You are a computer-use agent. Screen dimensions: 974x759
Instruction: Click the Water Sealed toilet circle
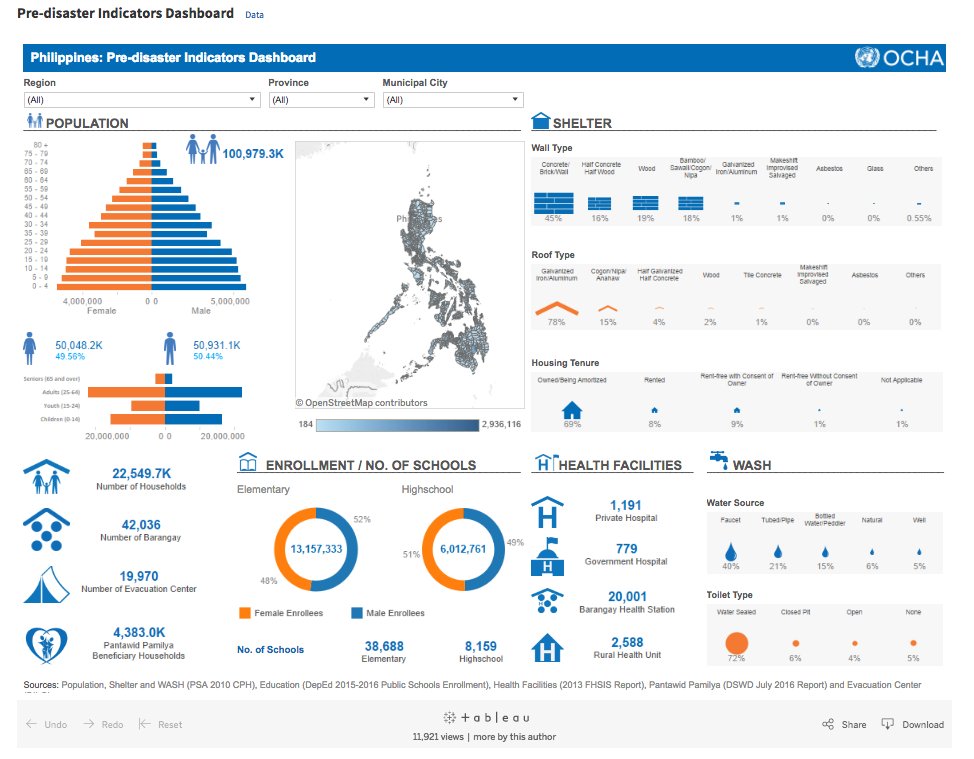[x=737, y=644]
